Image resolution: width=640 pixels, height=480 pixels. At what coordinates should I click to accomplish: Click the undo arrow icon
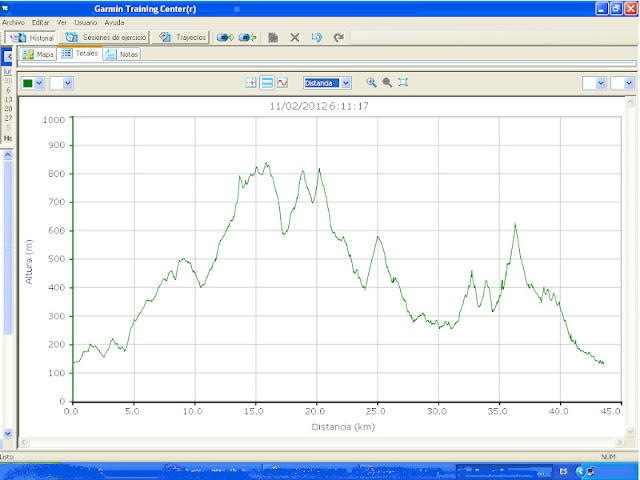[317, 38]
